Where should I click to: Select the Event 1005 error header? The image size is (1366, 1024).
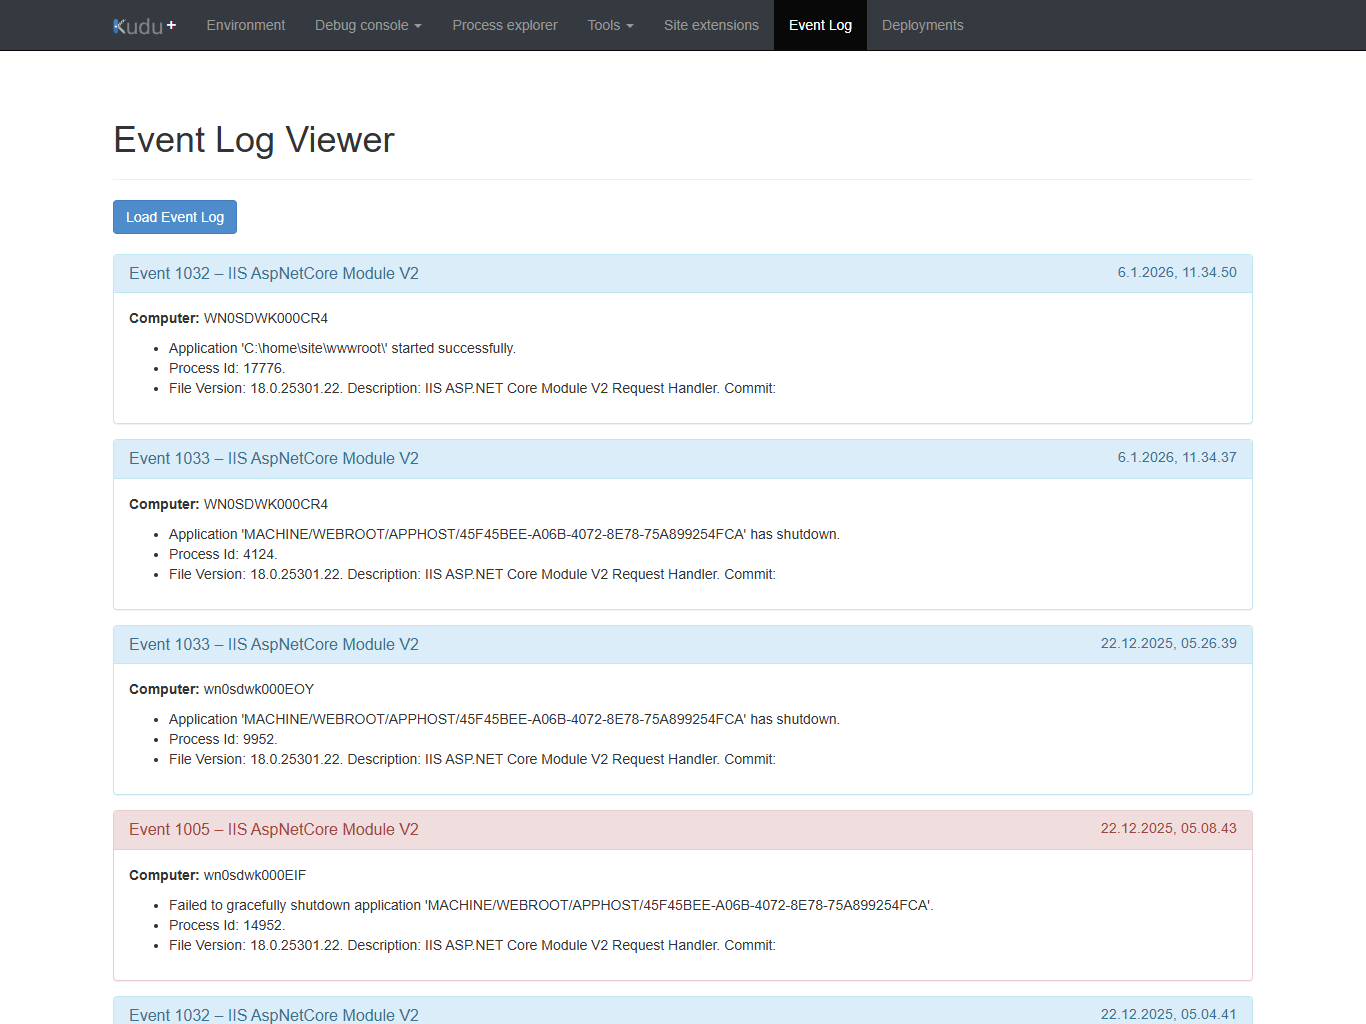coord(273,829)
